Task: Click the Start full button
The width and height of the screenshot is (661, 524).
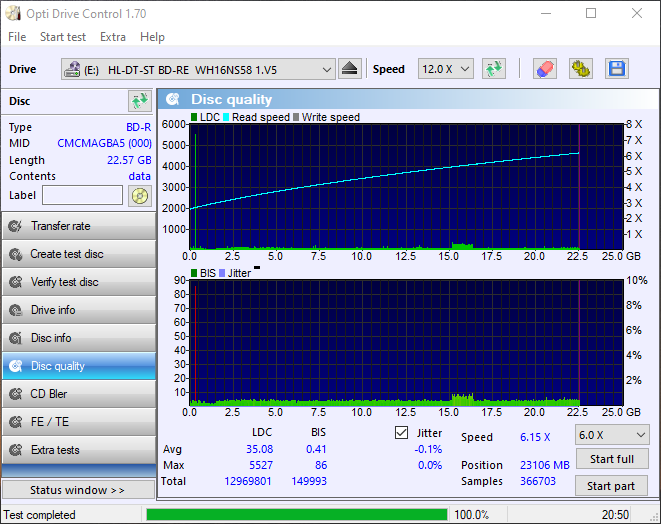Action: [x=611, y=460]
